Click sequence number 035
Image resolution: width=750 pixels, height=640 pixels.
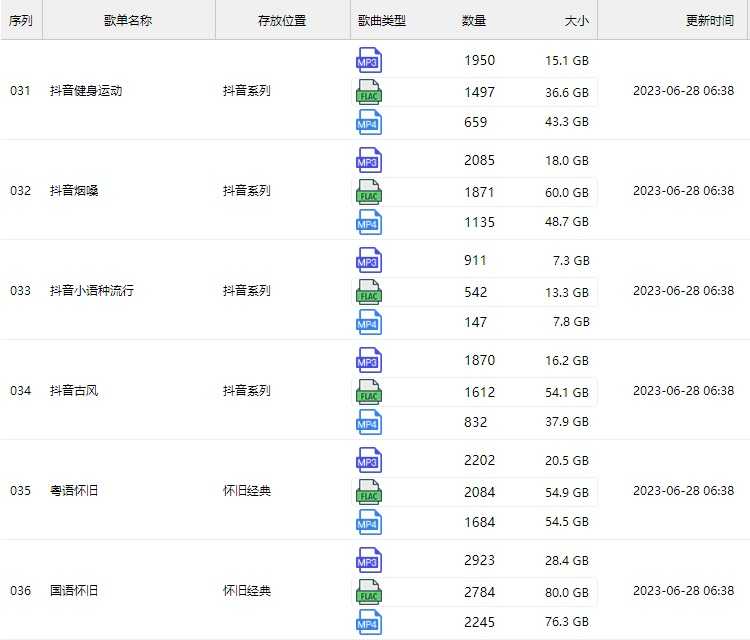(x=20, y=490)
